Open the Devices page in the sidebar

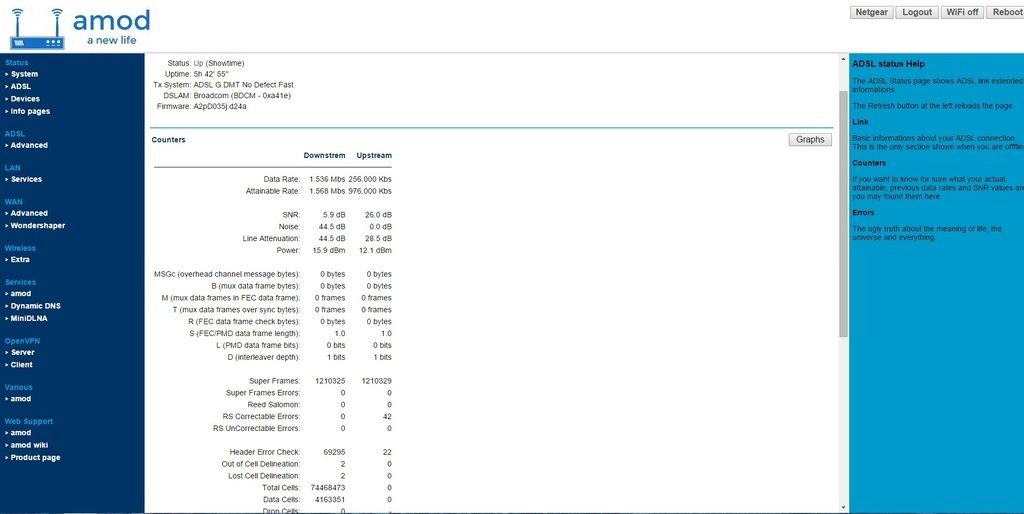pyautogui.click(x=25, y=99)
